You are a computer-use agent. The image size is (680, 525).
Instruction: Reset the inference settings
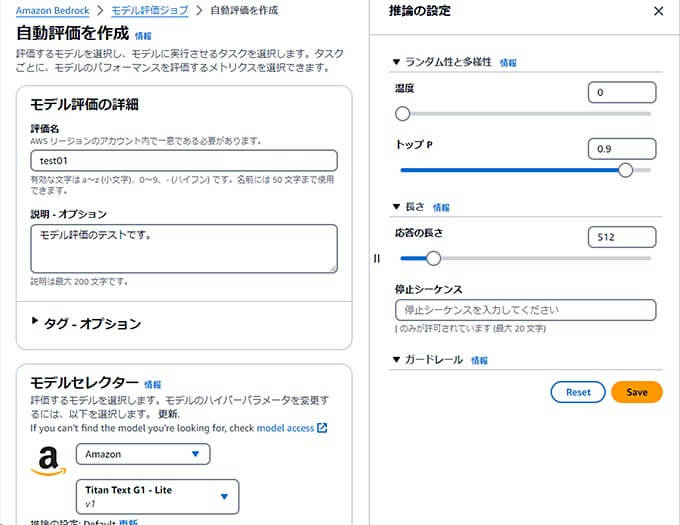[x=578, y=392]
